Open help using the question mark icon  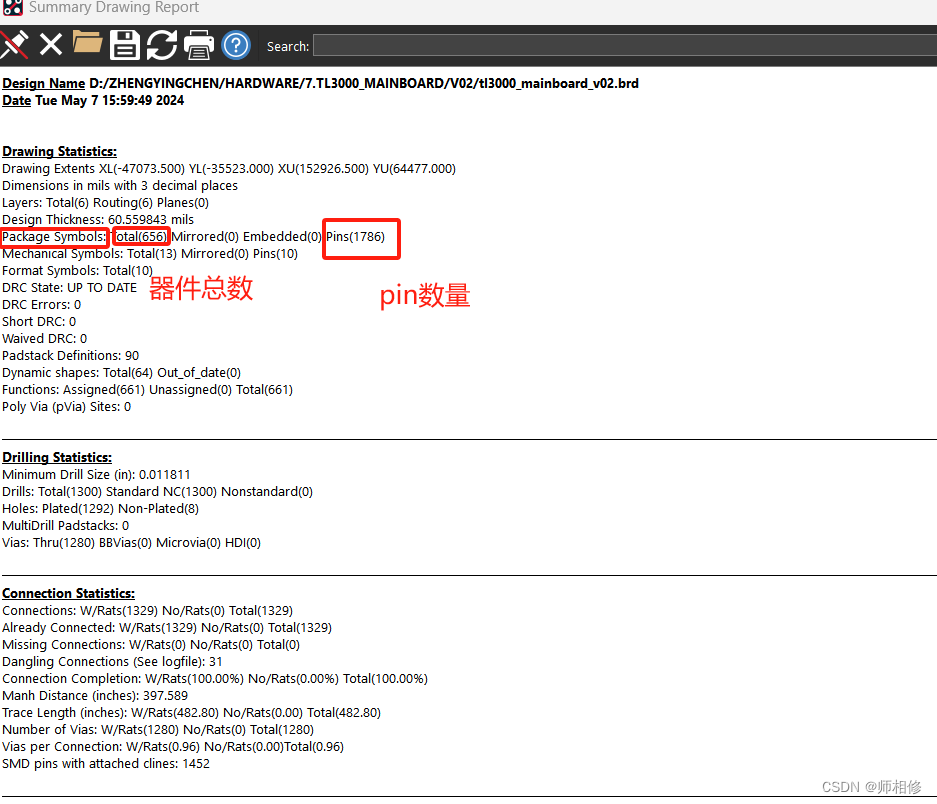236,44
